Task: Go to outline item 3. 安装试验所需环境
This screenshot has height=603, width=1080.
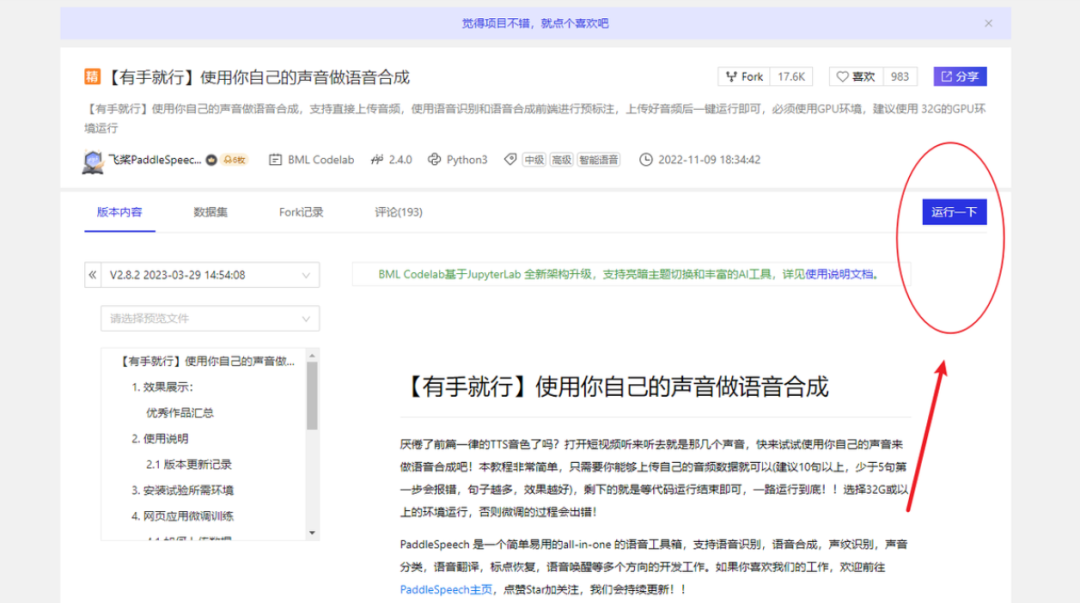Action: [183, 490]
